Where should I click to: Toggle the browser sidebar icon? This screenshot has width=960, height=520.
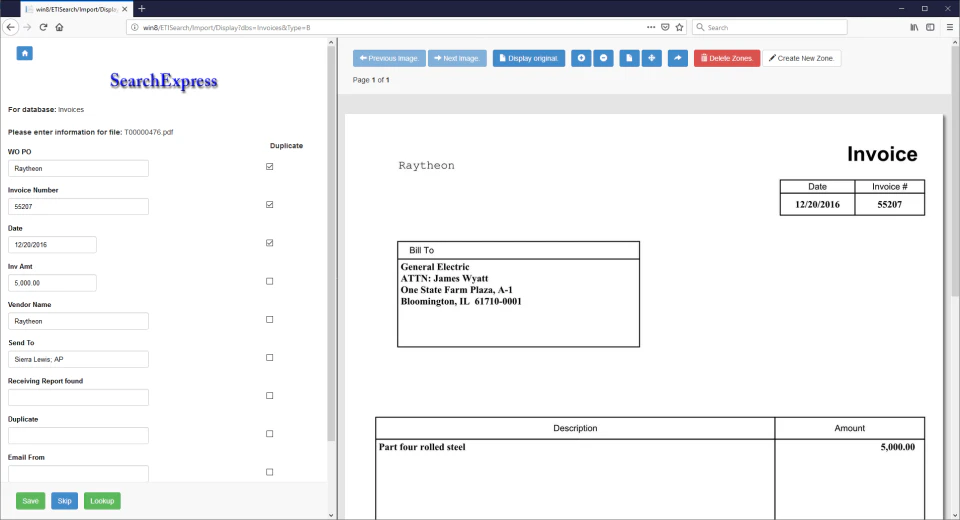(930, 27)
